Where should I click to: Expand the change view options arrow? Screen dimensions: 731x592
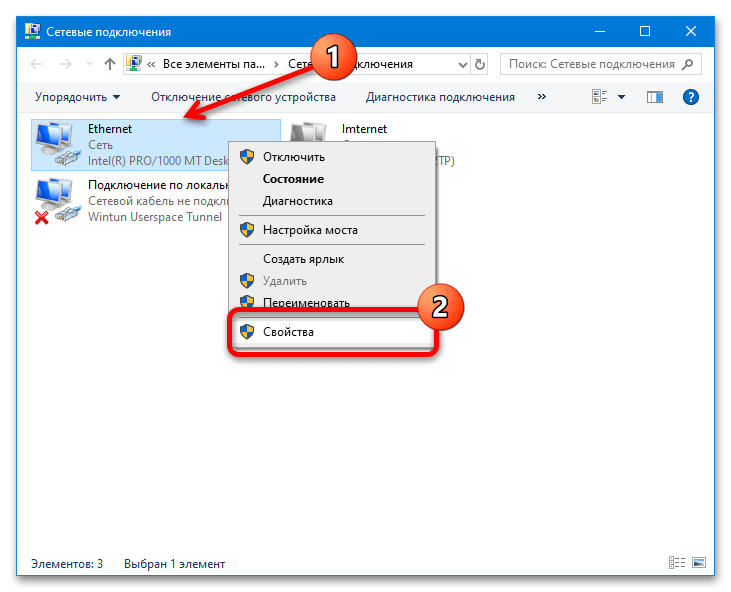(621, 97)
